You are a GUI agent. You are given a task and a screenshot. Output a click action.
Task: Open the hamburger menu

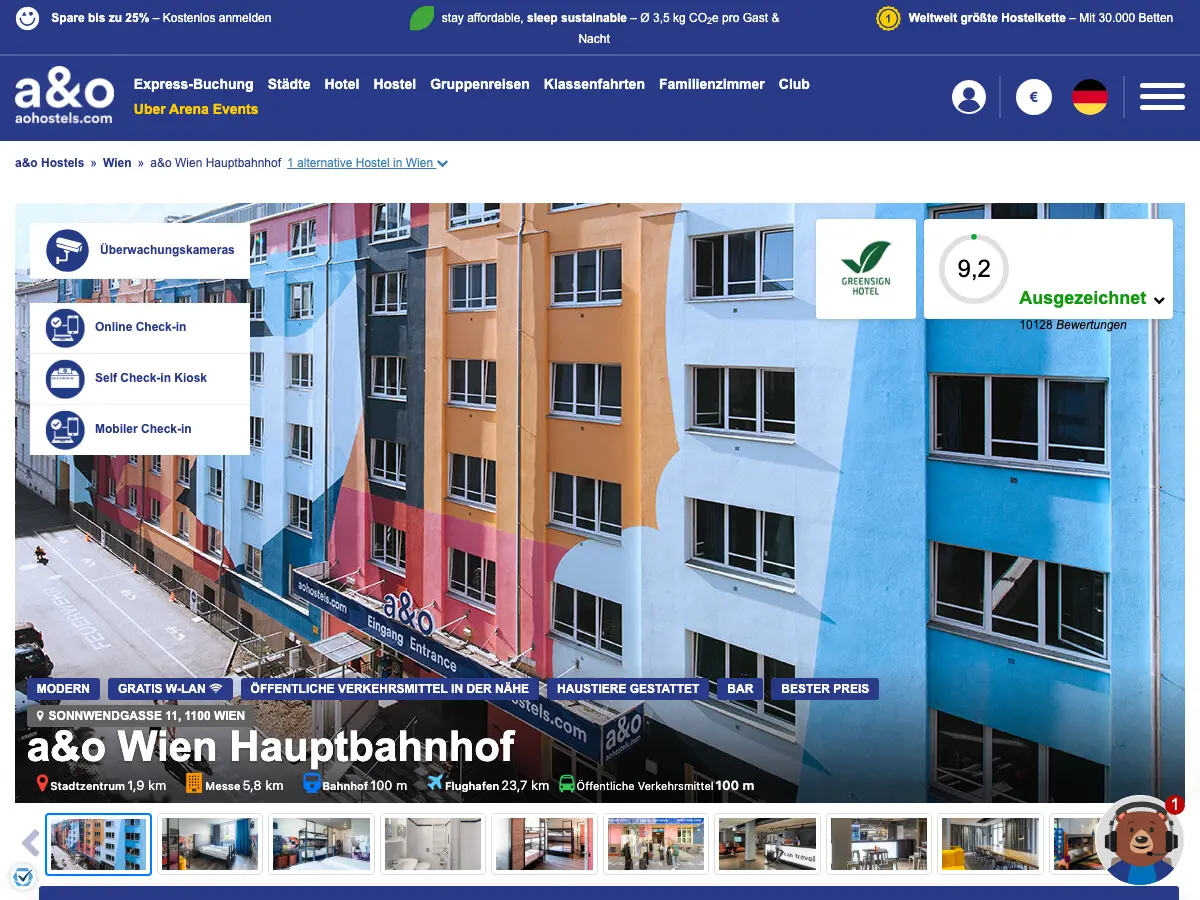(1162, 97)
